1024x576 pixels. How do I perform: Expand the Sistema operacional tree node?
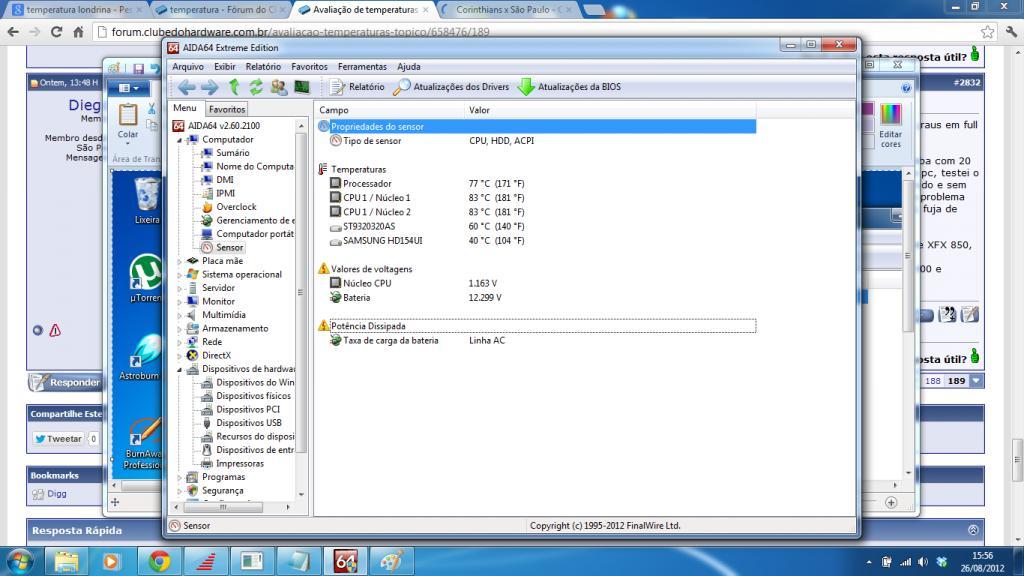point(180,275)
